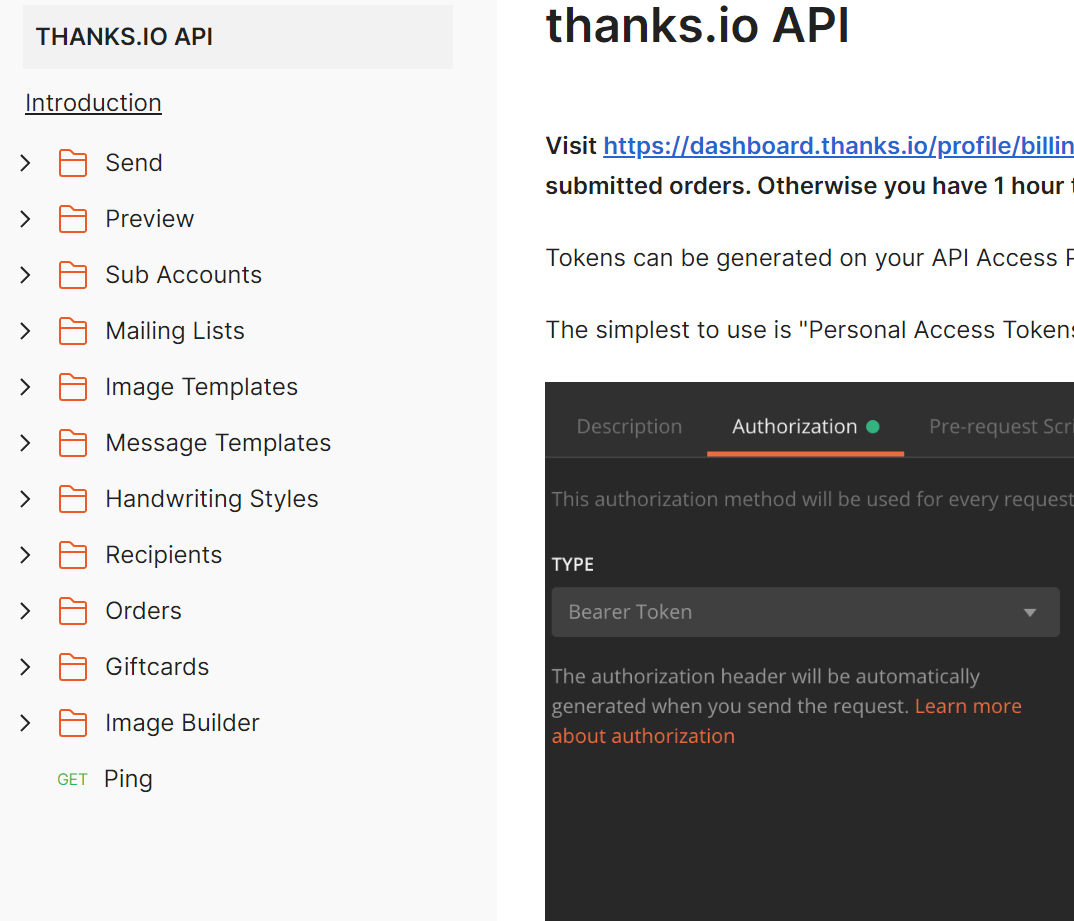Expand the Send folder chevron
Screen dimensions: 1074x921
click(x=25, y=163)
